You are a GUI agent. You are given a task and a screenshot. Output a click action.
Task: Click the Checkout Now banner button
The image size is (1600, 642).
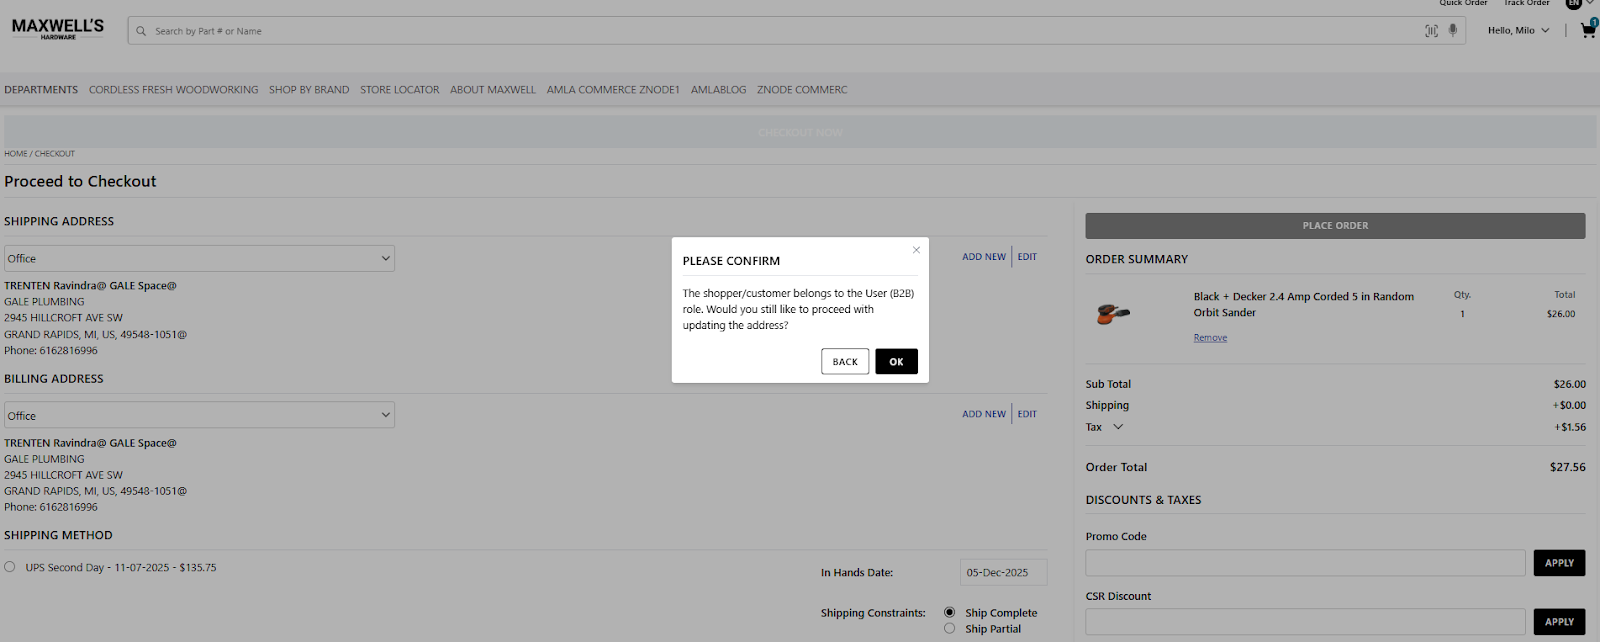800,132
